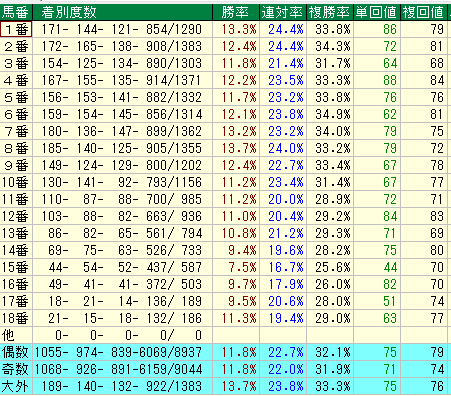Select the 偶数 summary row label
This screenshot has height=396, width=451.
pyautogui.click(x=16, y=352)
